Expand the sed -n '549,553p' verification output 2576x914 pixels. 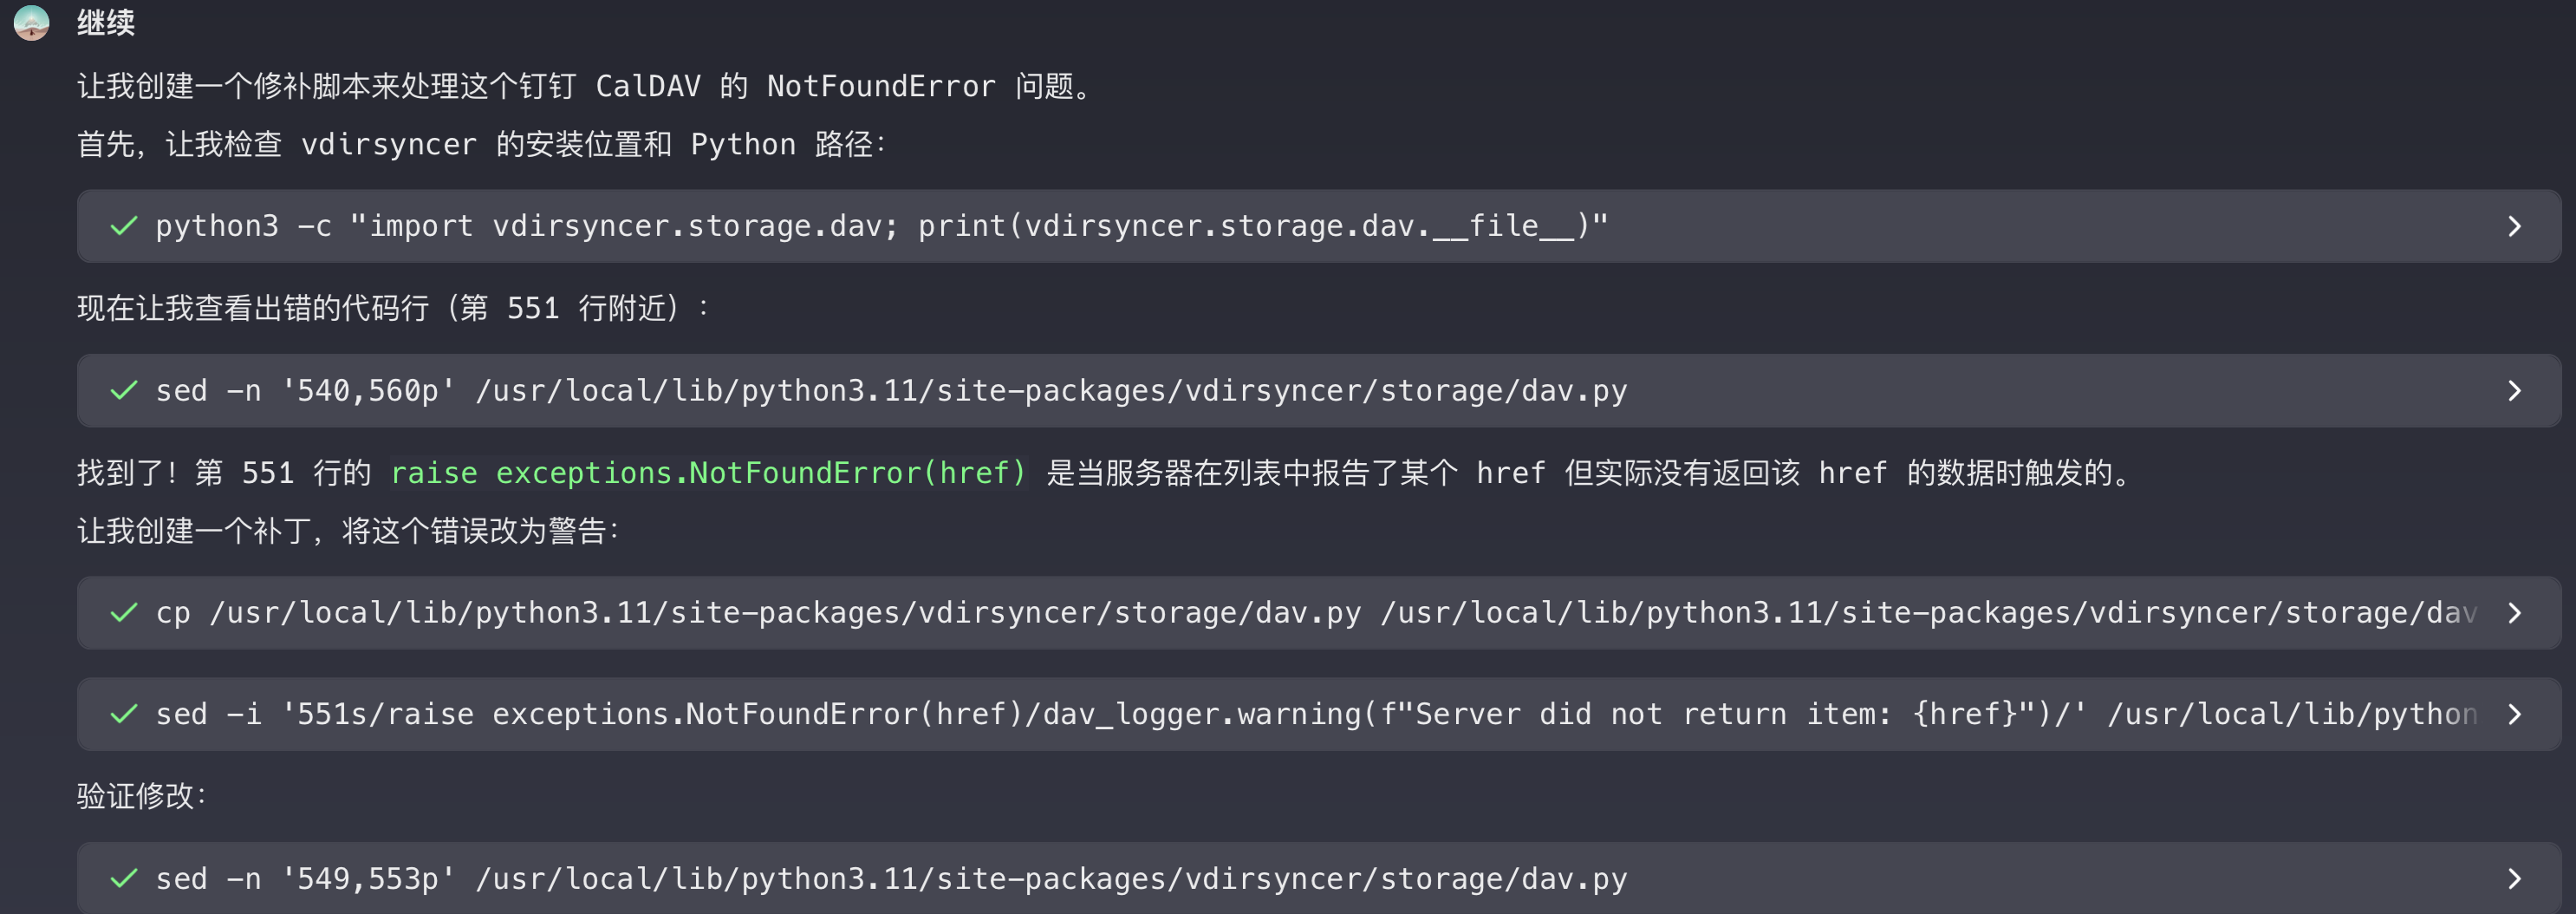[2514, 879]
